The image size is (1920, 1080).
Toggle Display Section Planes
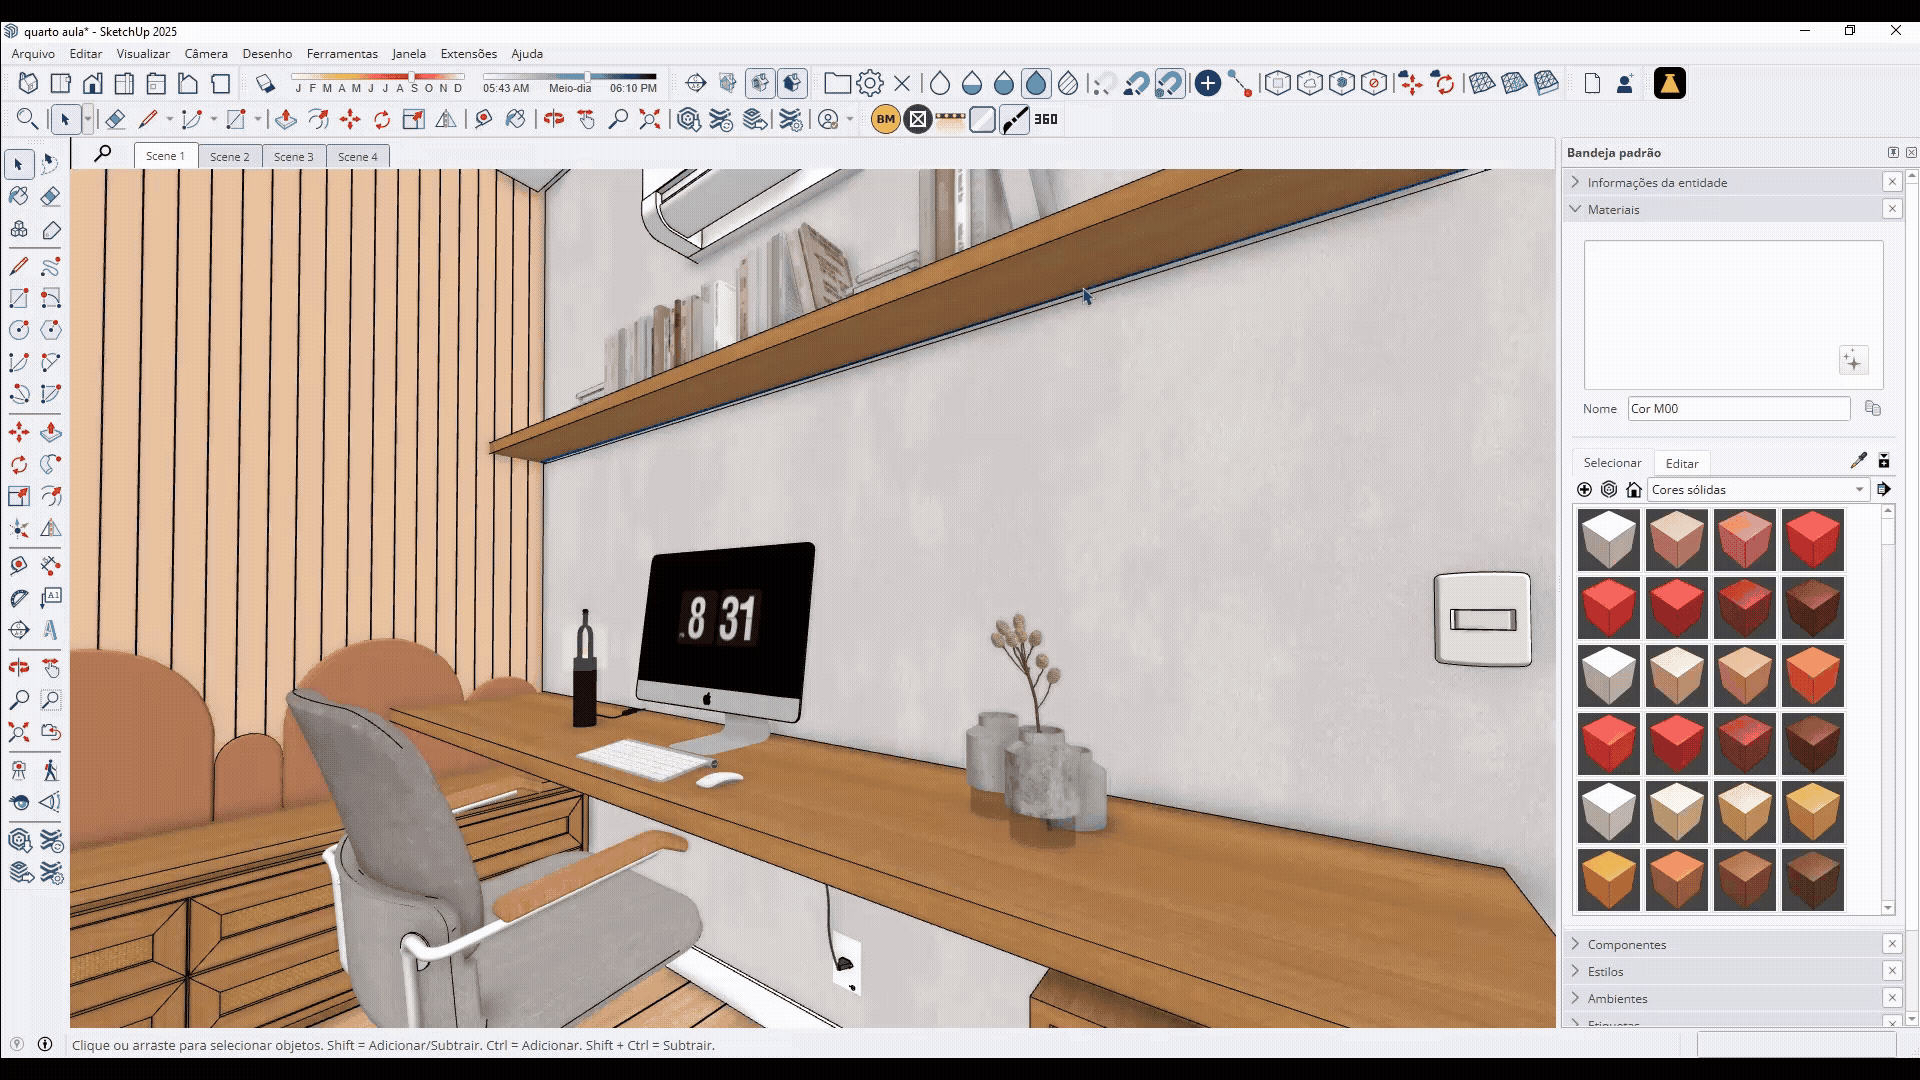[x=728, y=83]
